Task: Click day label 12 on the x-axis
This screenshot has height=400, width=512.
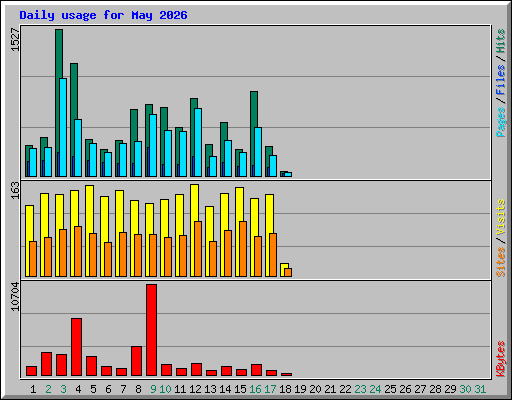Action: point(195,389)
